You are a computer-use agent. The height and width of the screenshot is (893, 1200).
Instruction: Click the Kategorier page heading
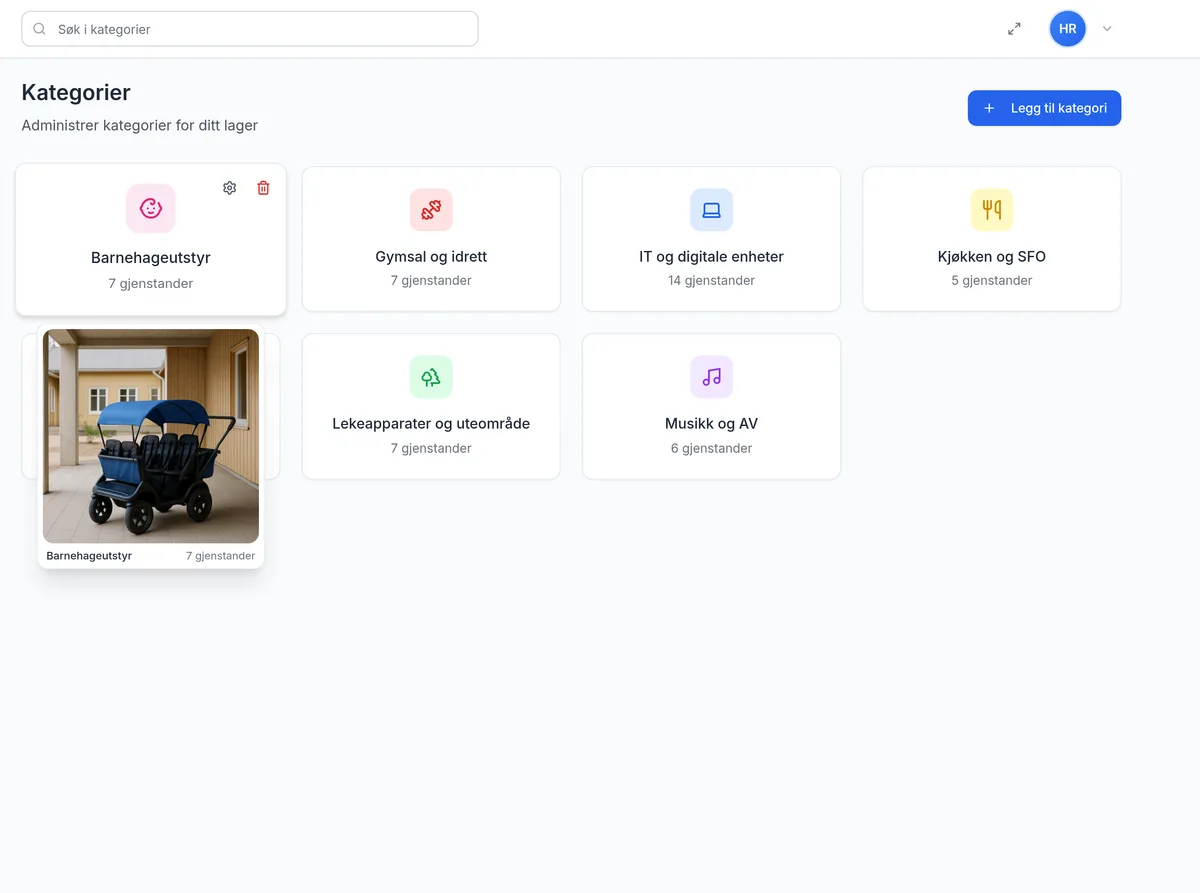(76, 93)
